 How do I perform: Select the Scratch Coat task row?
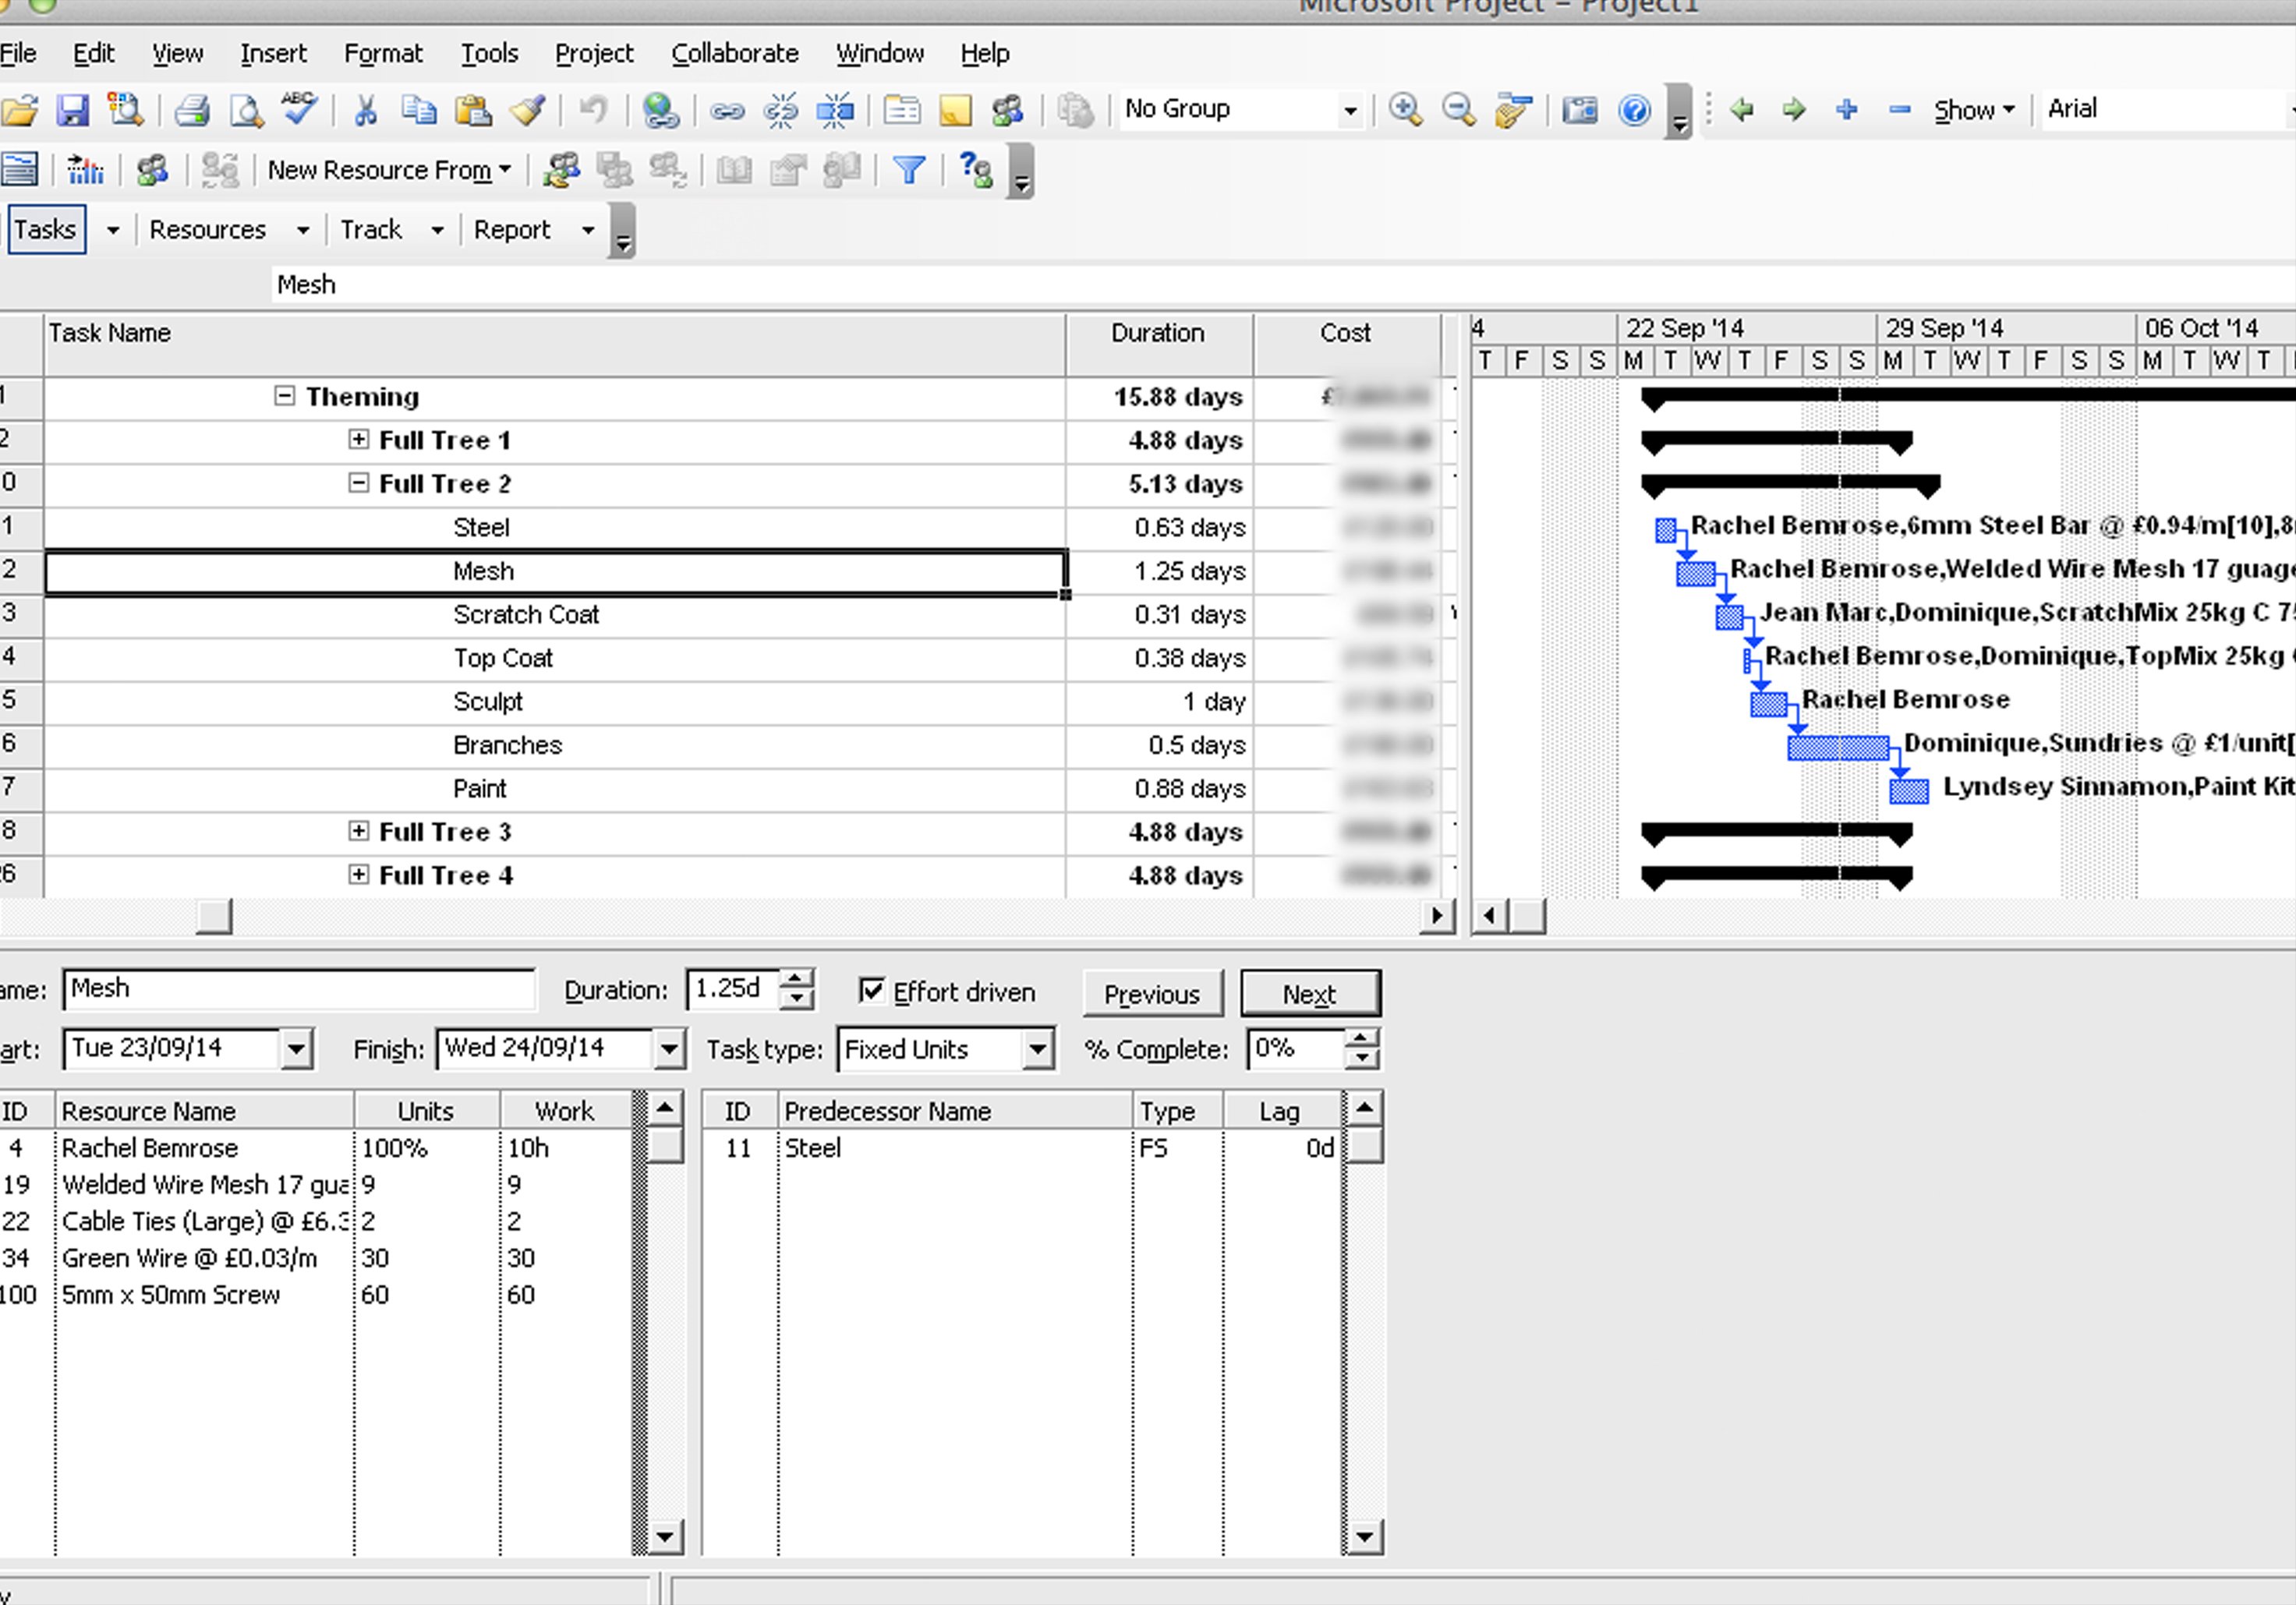click(555, 614)
